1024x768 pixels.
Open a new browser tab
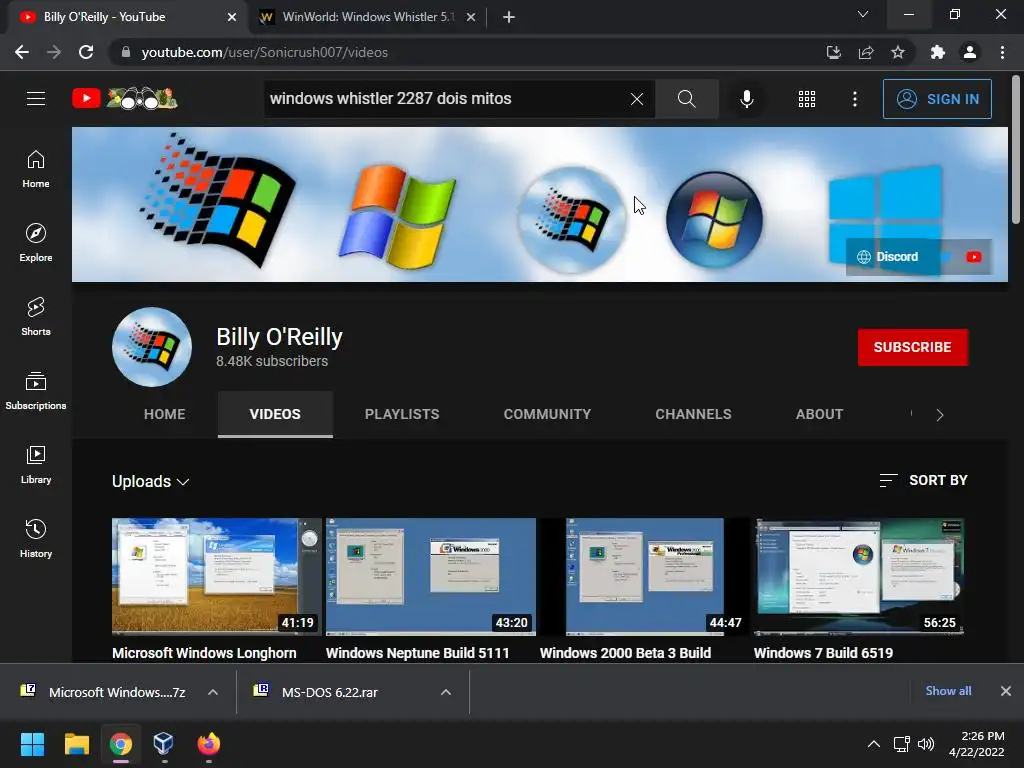509,17
